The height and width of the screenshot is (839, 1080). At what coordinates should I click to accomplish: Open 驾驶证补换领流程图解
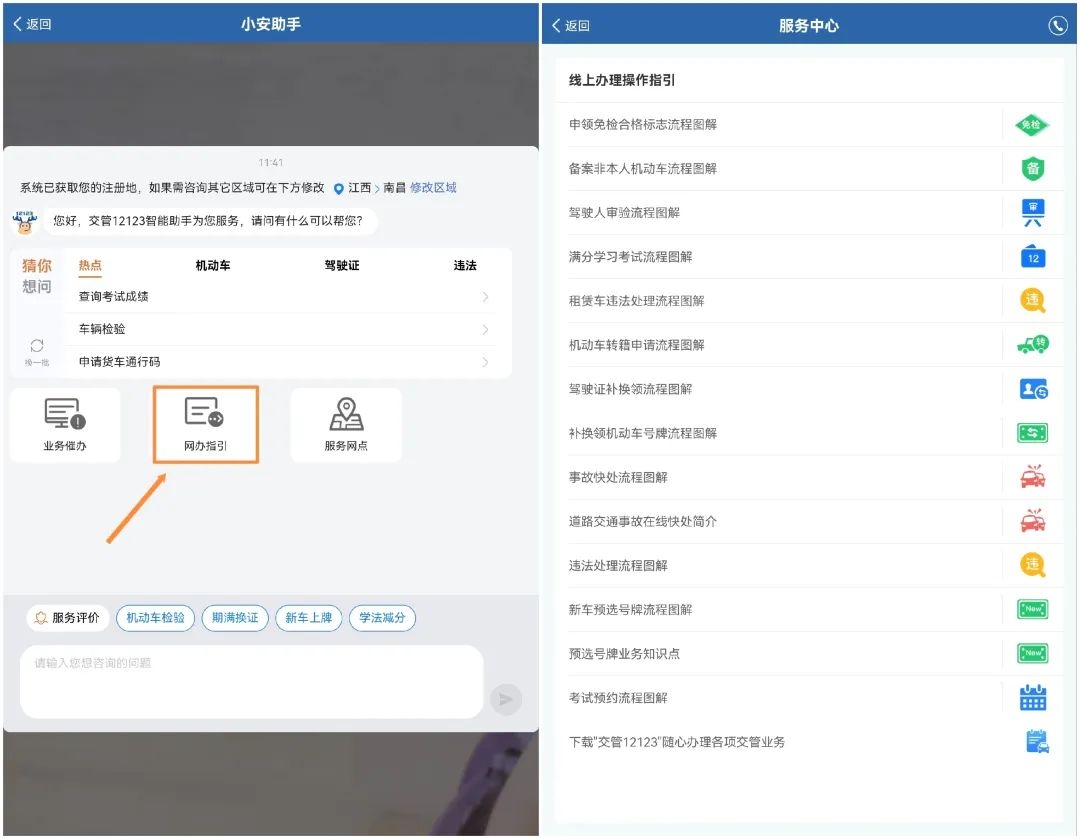(809, 389)
